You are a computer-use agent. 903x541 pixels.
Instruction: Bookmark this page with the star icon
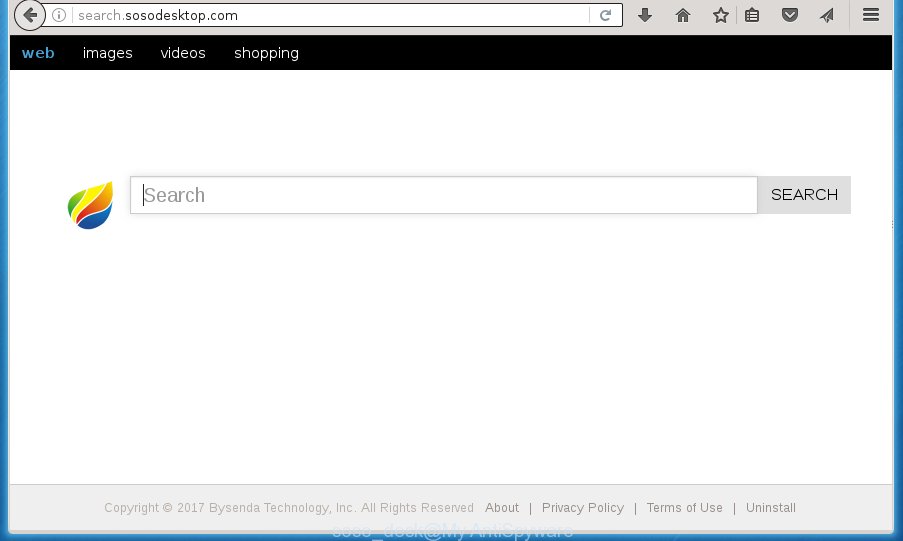pos(720,15)
